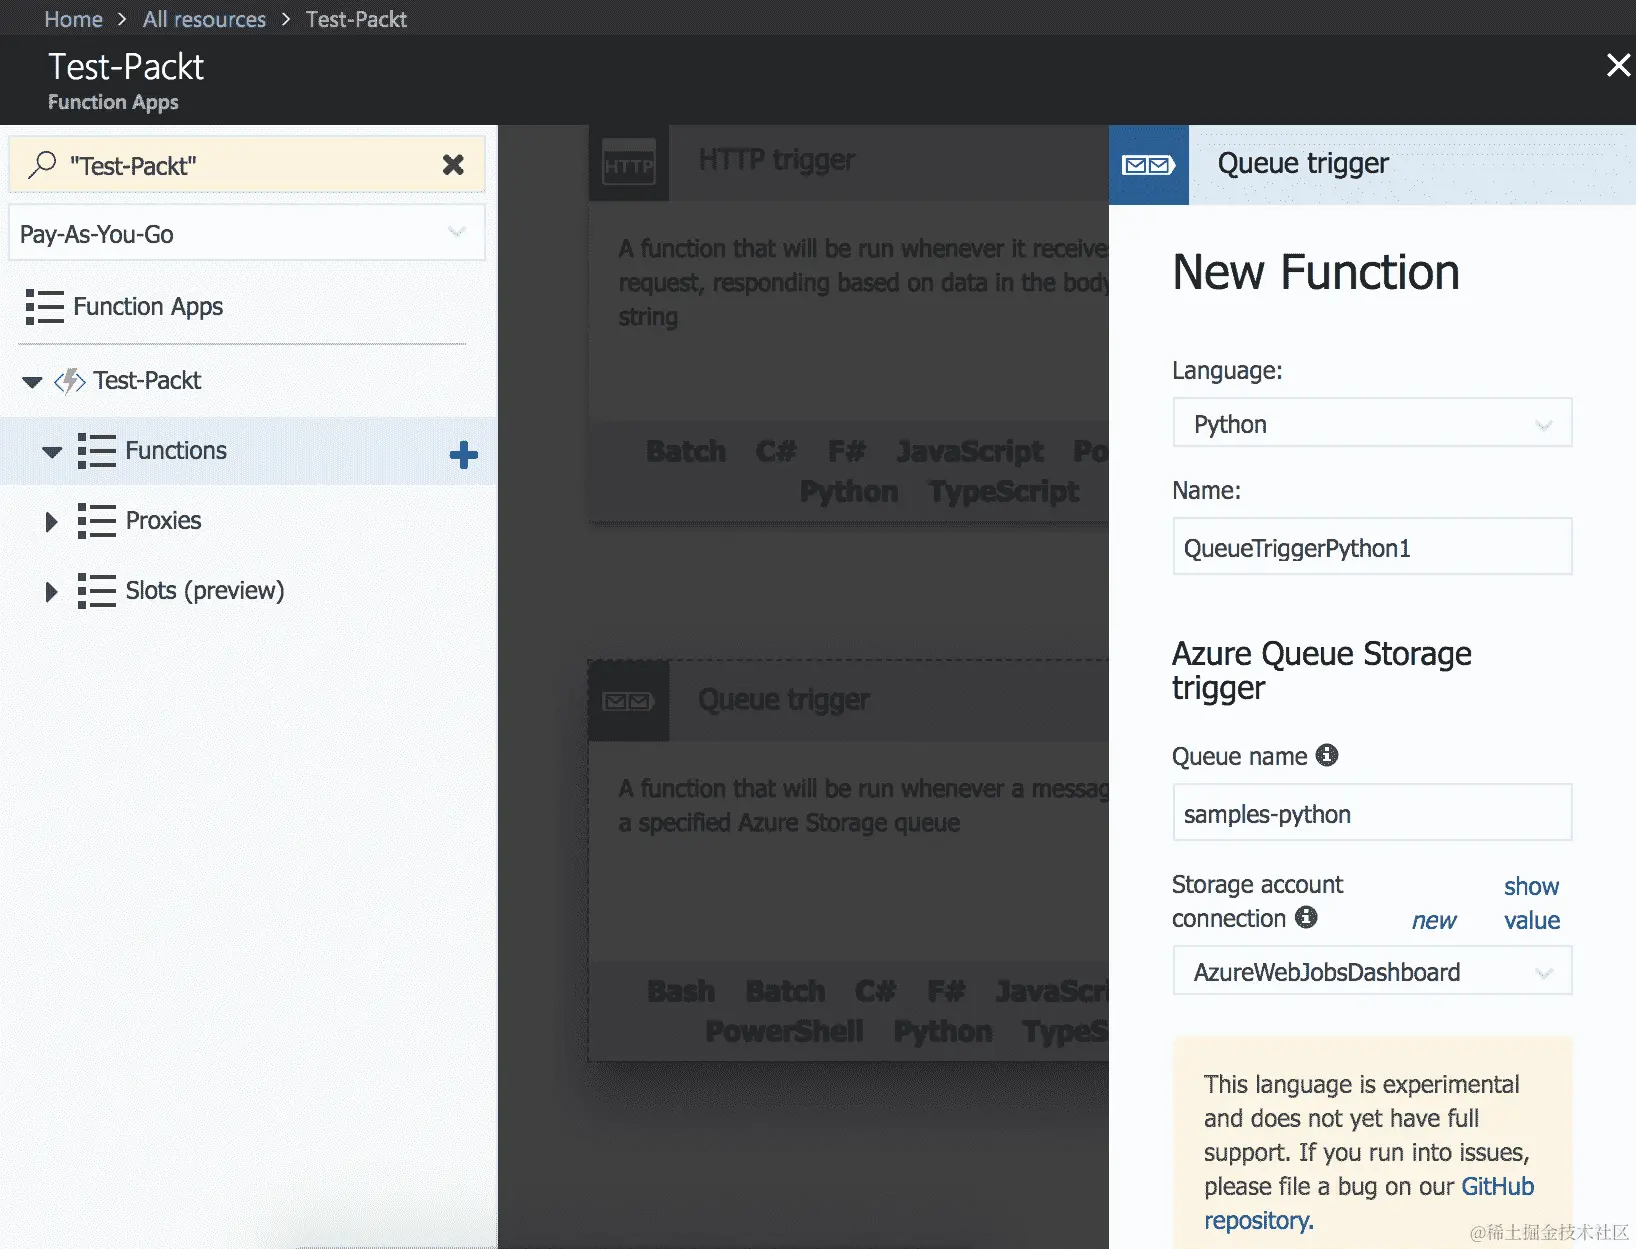Click the Queue name input field
The width and height of the screenshot is (1636, 1249).
[1372, 813]
